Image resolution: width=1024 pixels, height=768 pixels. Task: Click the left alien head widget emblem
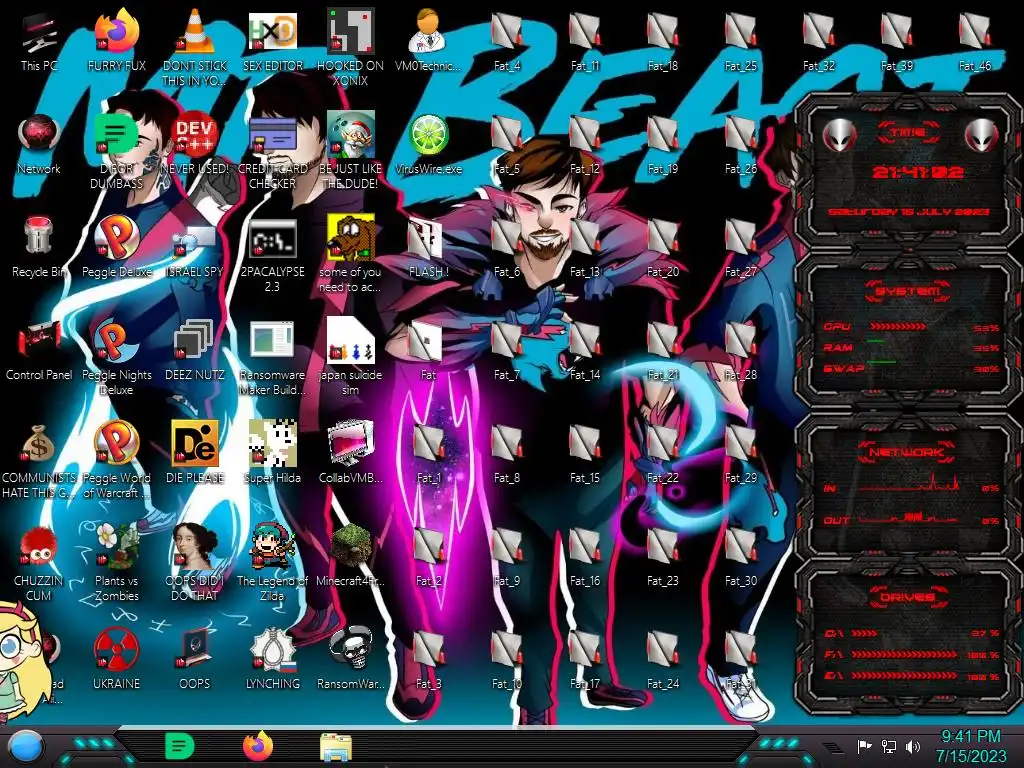[840, 135]
